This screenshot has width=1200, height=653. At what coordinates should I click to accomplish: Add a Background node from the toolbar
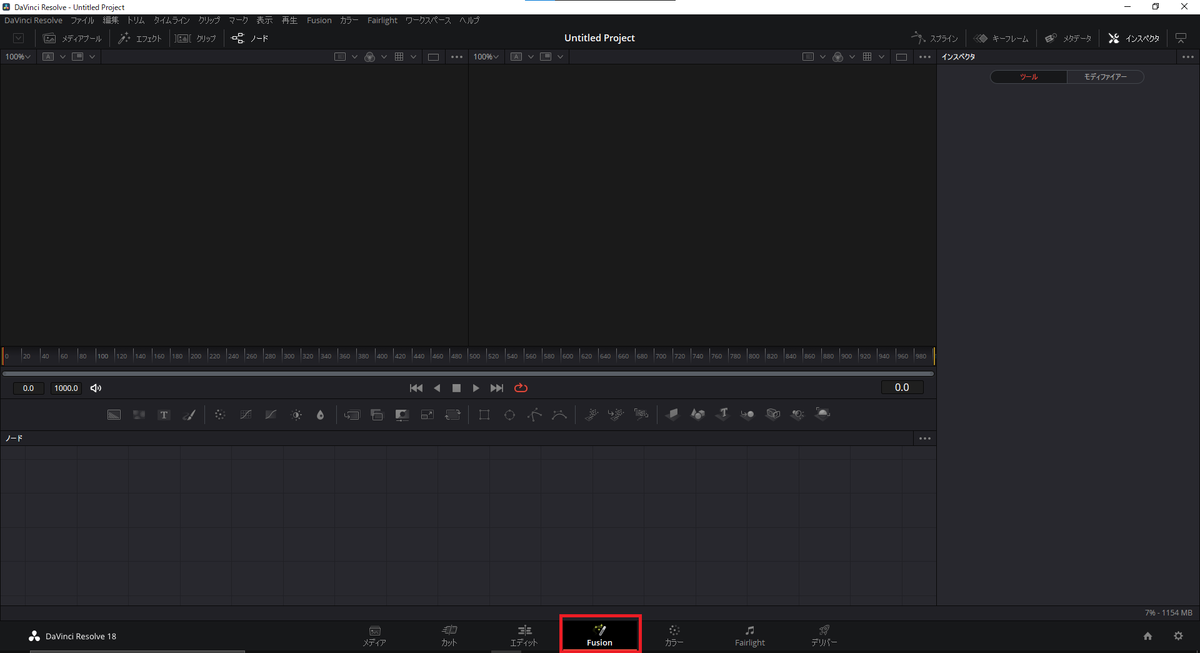(114, 414)
